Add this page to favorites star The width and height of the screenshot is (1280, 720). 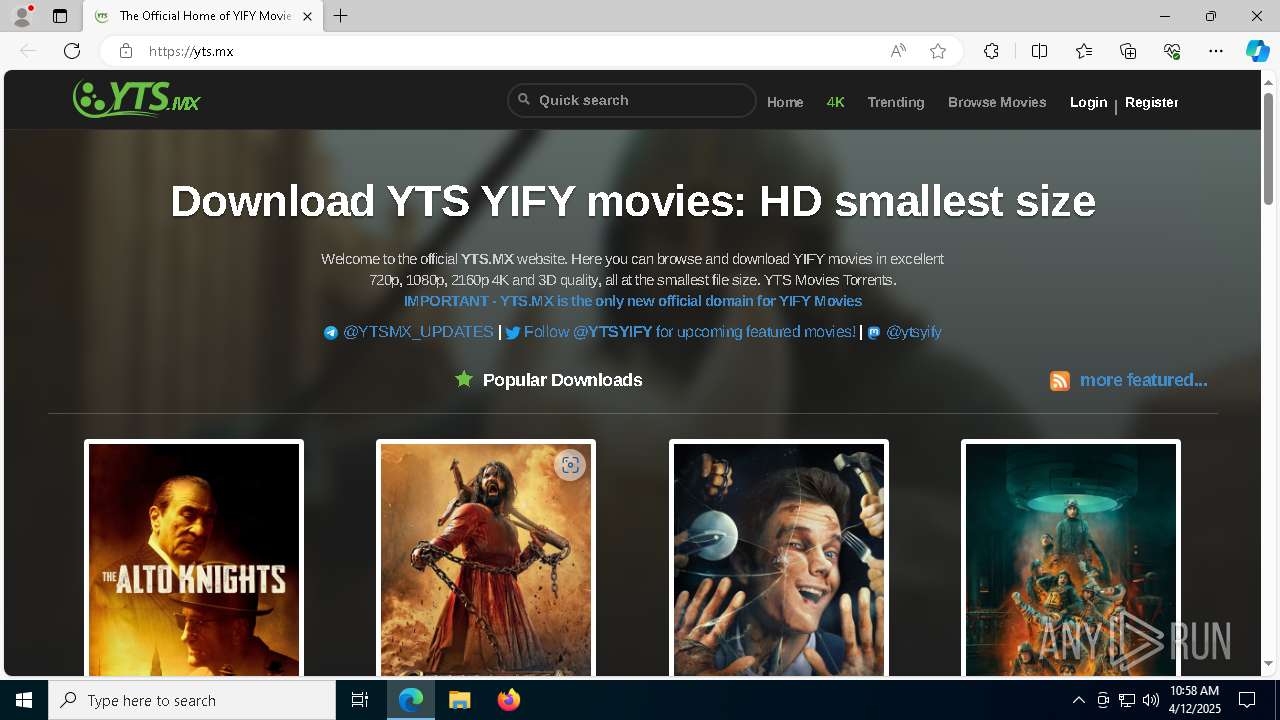[938, 51]
